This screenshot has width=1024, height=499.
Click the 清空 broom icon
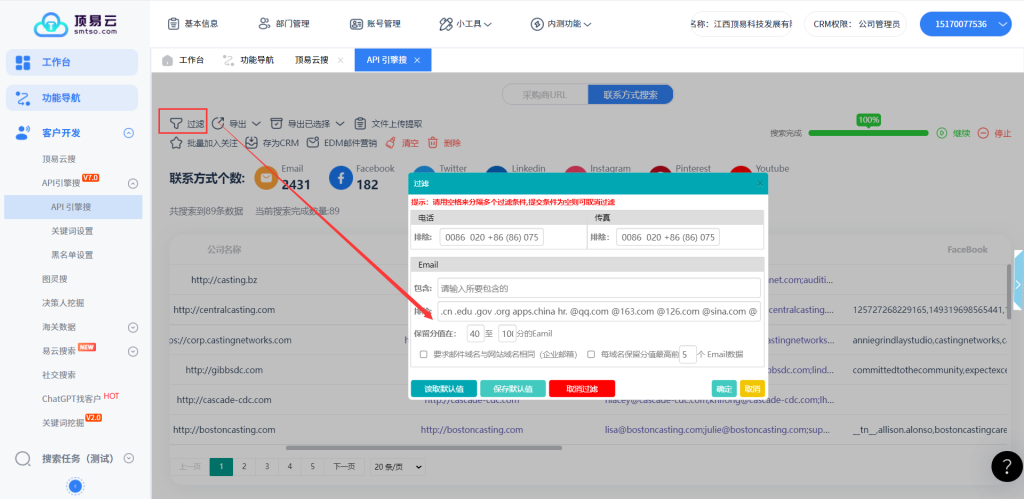click(390, 143)
